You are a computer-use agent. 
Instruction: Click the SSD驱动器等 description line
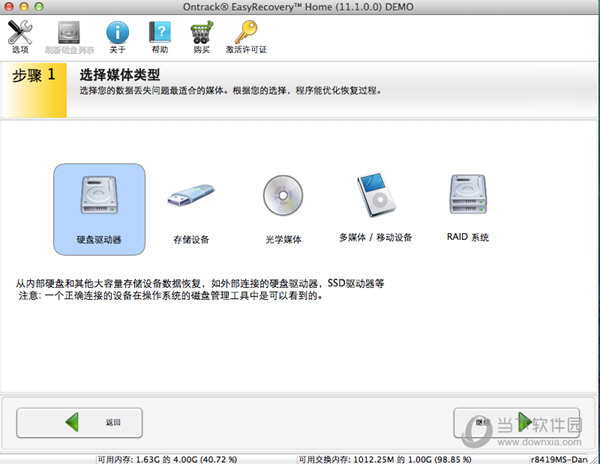[x=200, y=283]
